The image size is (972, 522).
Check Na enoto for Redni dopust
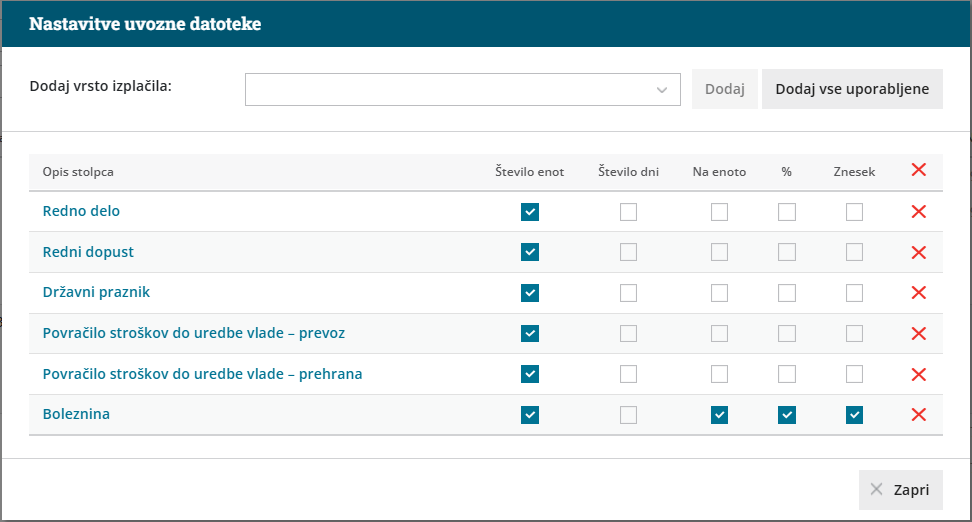pos(720,252)
